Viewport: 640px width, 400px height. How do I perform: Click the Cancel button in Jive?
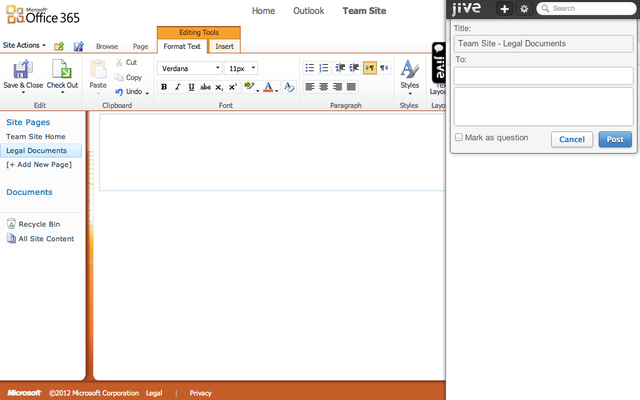pos(572,139)
